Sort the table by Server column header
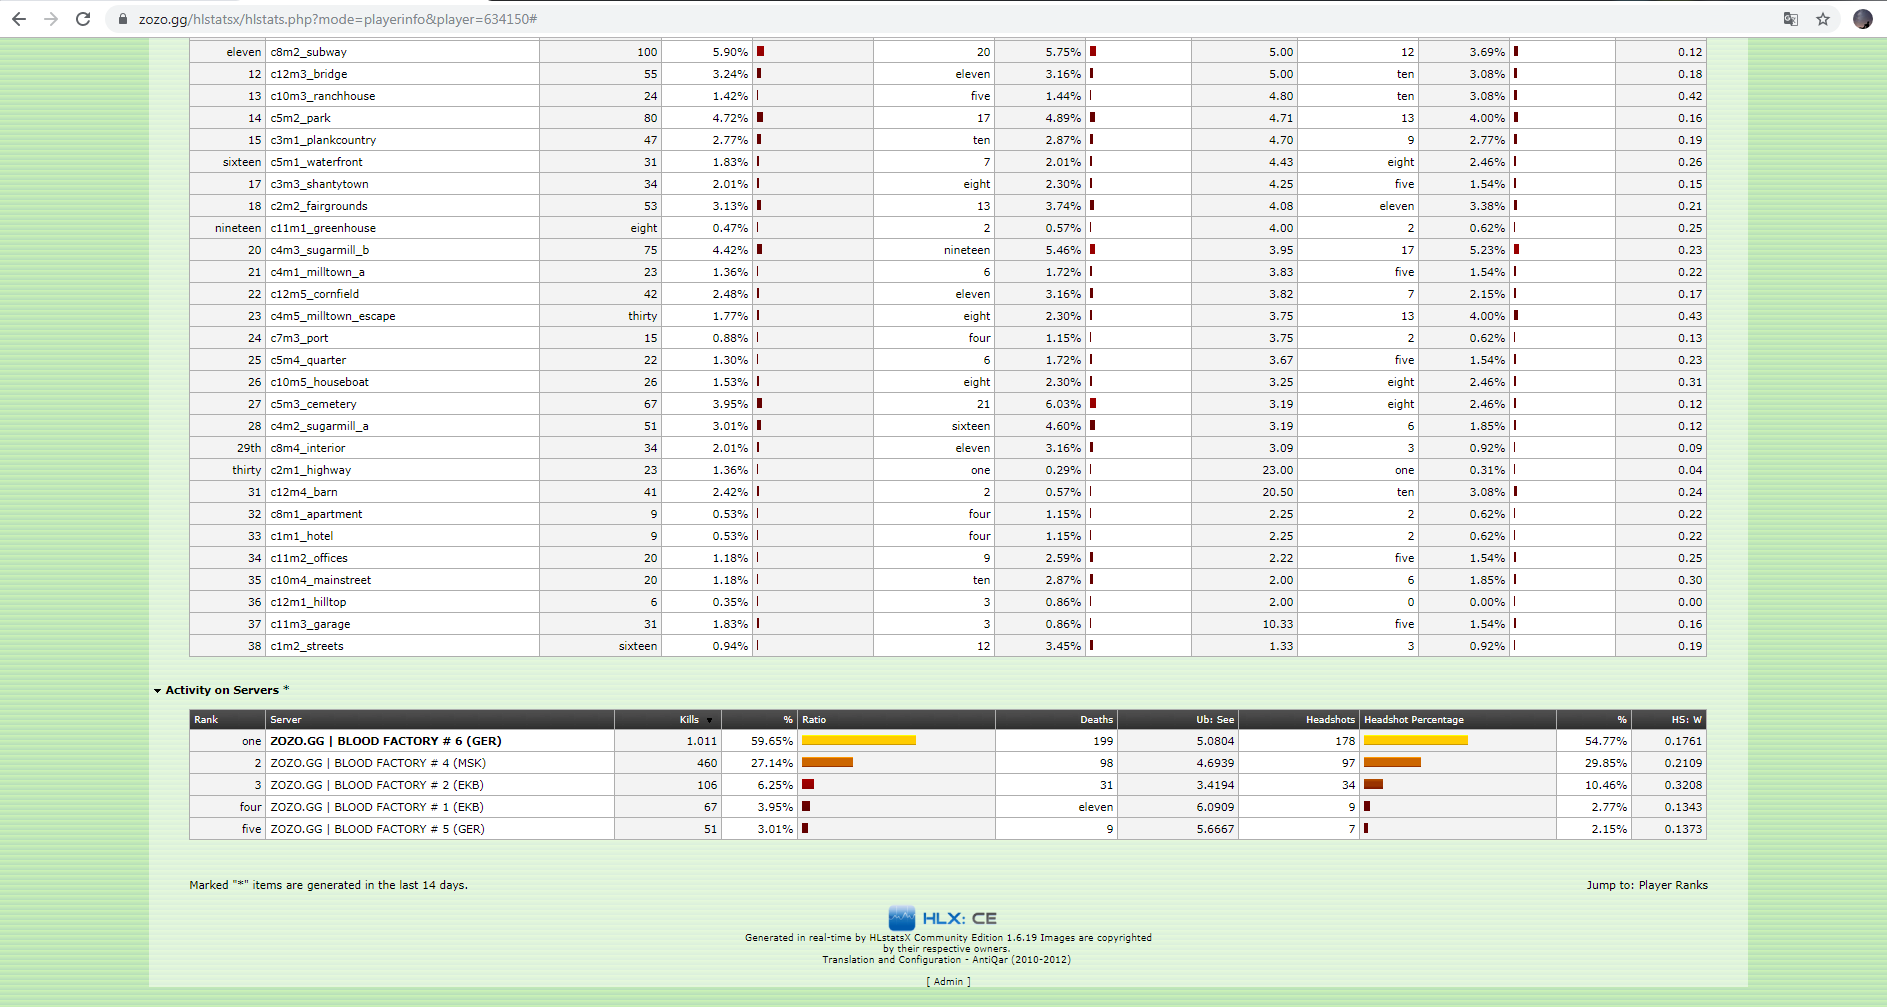This screenshot has width=1887, height=1007. [286, 720]
